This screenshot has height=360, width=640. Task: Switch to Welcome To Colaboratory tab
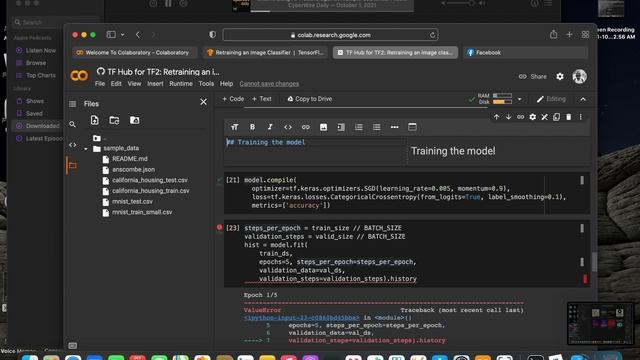[x=135, y=53]
